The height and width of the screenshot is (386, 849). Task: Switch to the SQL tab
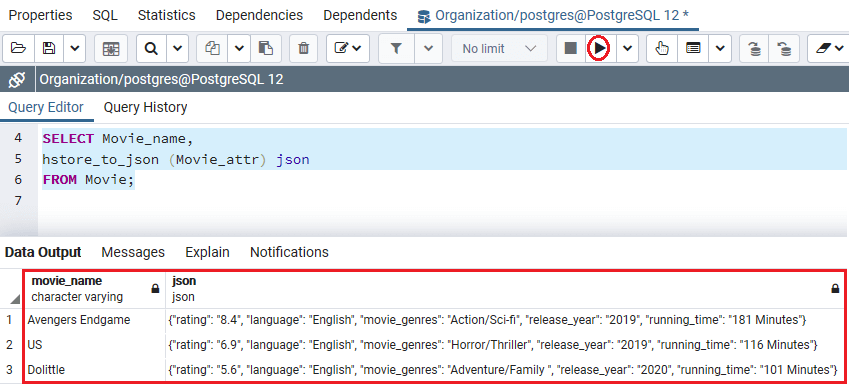coord(105,15)
